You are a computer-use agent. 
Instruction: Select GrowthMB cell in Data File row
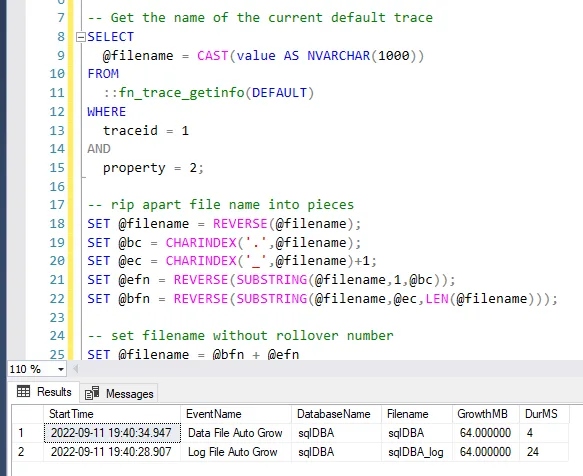coord(486,433)
